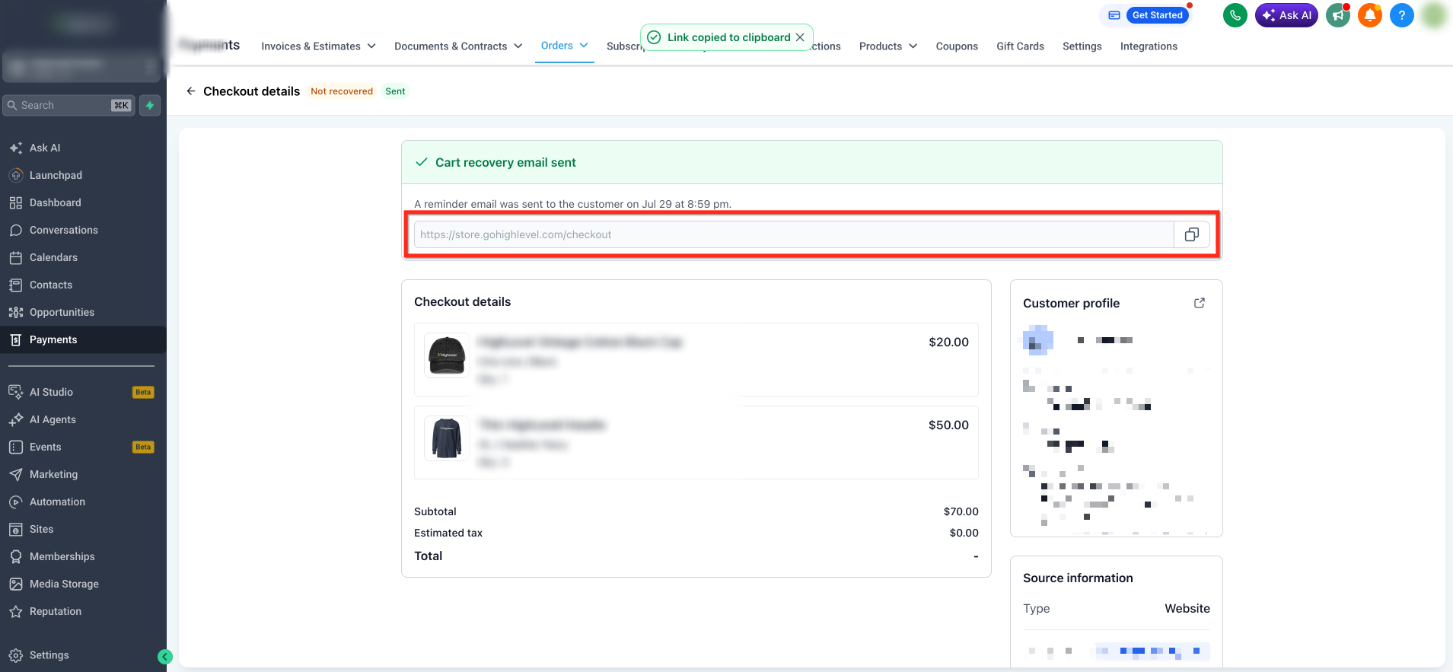Click the green phone dialer icon
Image resolution: width=1453 pixels, height=672 pixels.
(x=1235, y=15)
